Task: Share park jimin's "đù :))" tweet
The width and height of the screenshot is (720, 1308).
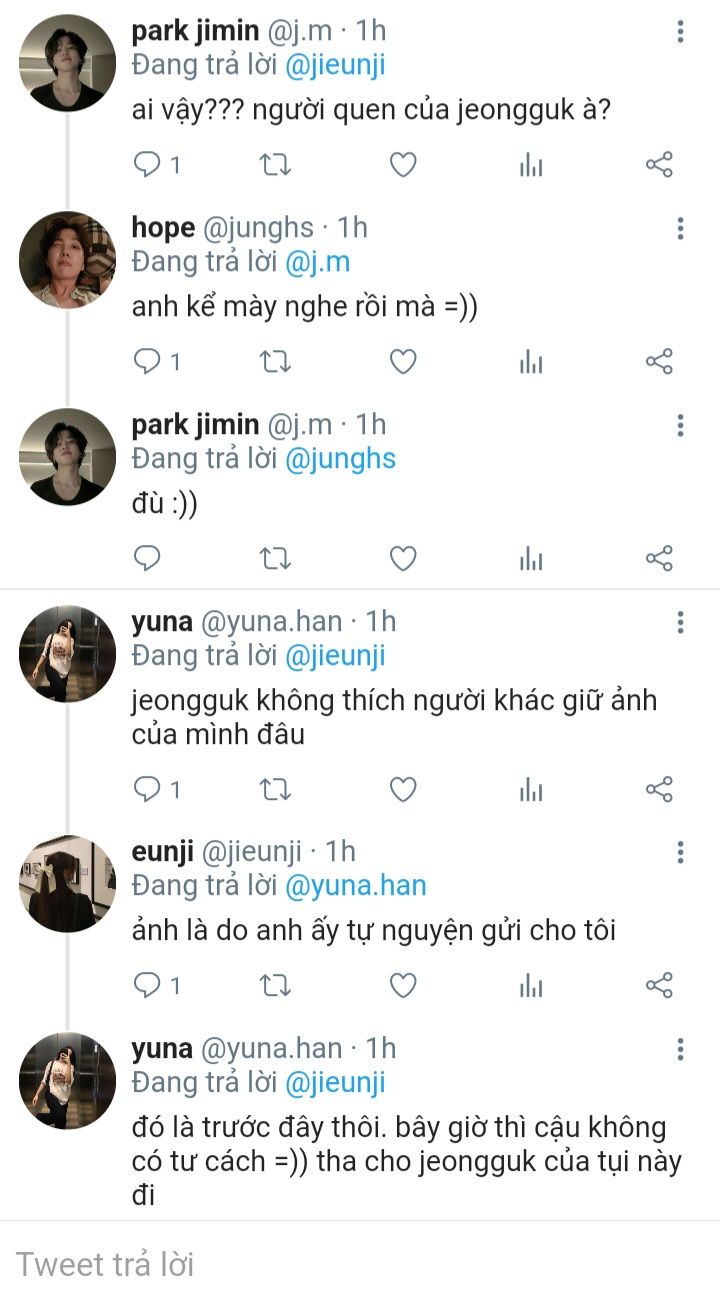Action: pos(659,558)
